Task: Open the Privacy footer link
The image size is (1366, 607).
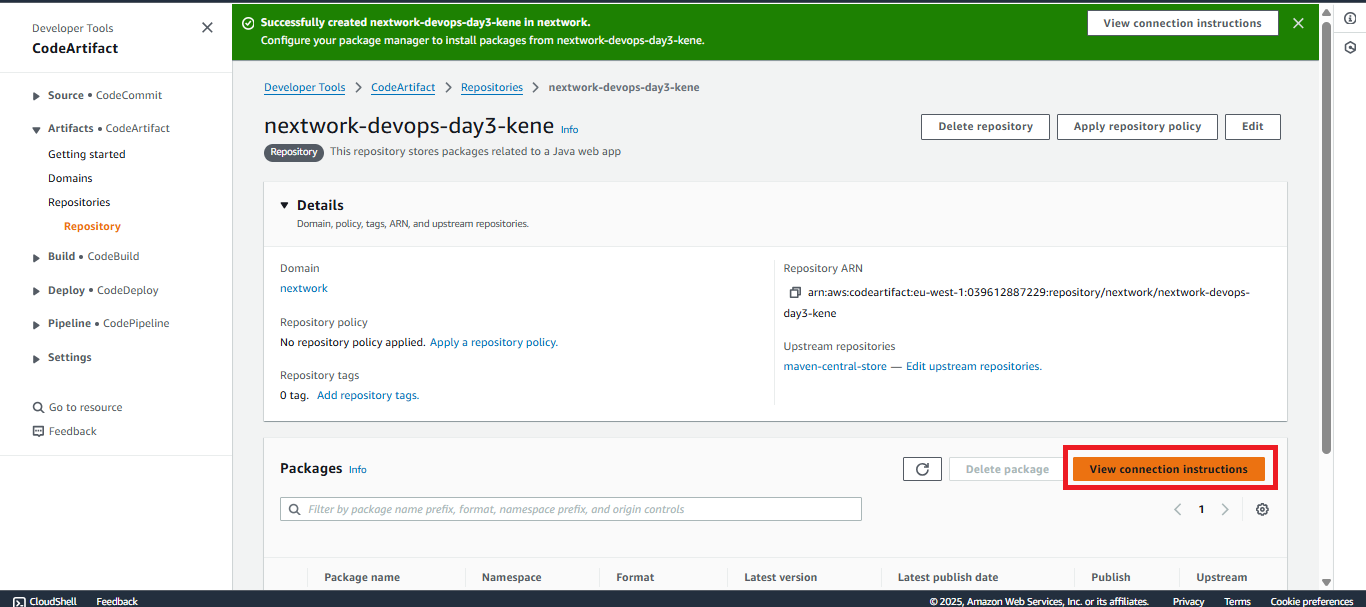Action: (x=1189, y=601)
